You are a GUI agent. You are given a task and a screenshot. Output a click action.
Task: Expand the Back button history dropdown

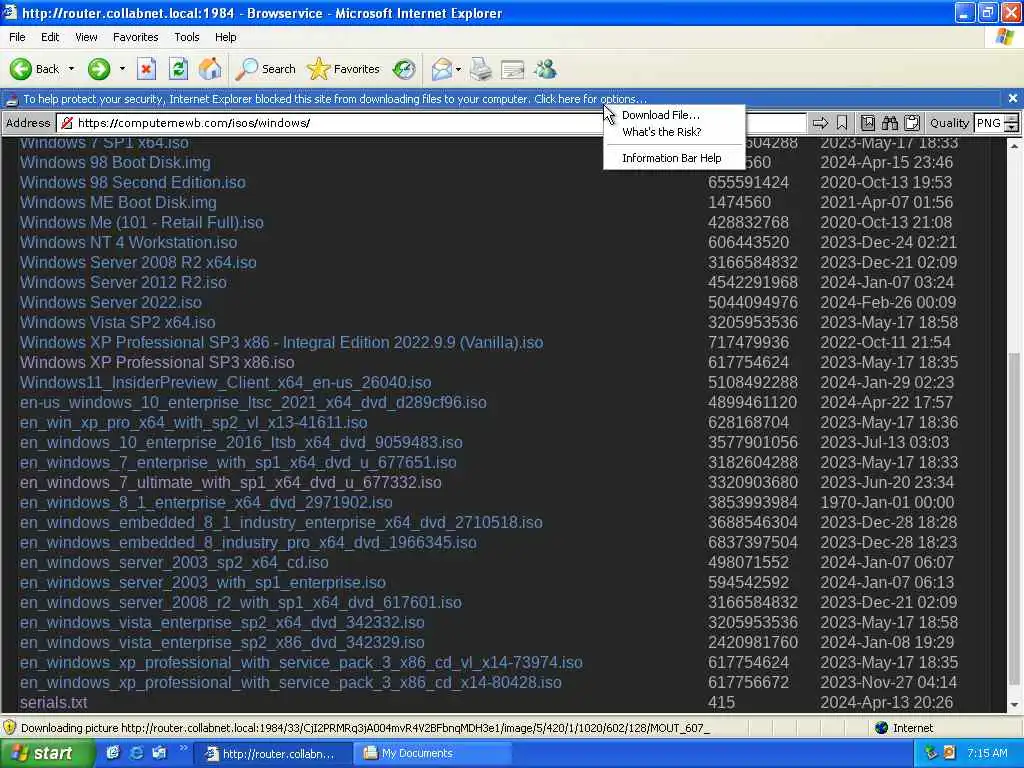71,69
